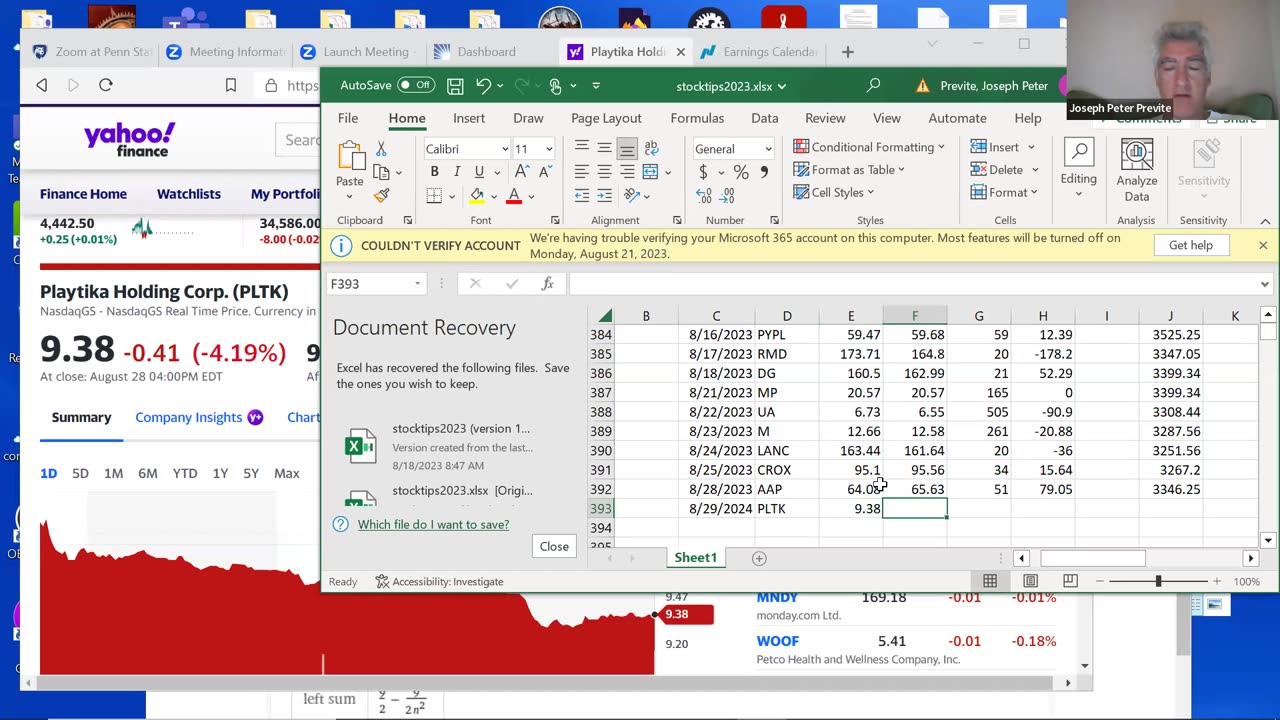Select the Earnings Calendar browser tab
Viewport: 1280px width, 720px height.
pyautogui.click(x=759, y=52)
